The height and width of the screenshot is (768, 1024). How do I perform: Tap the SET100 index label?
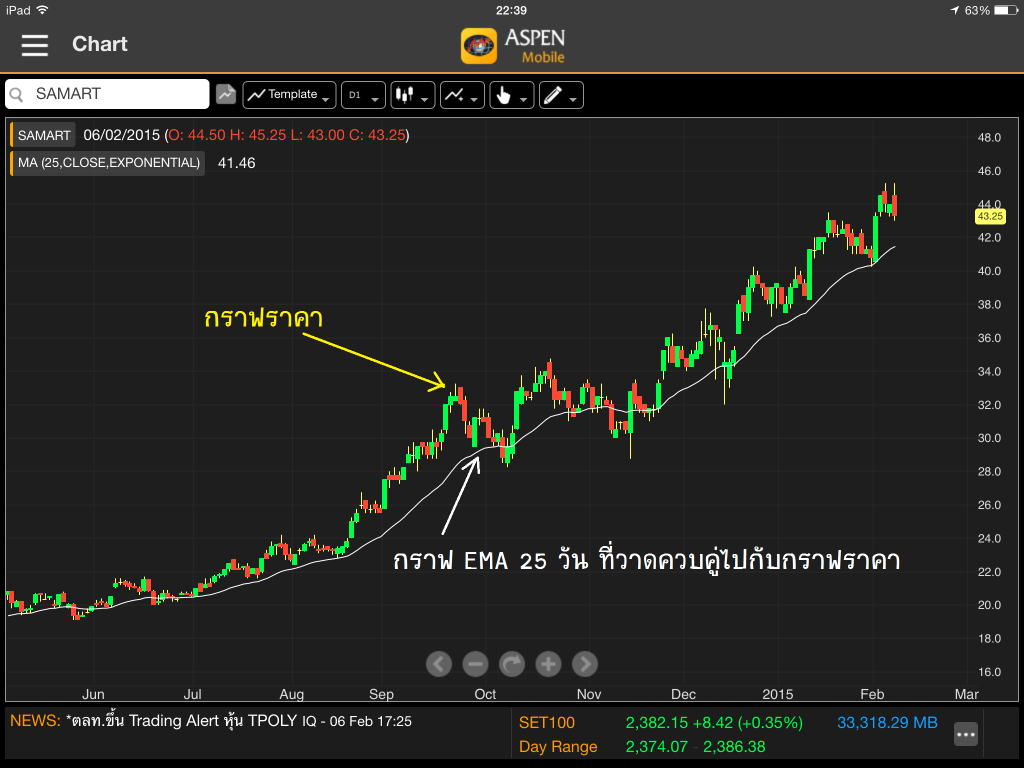[x=547, y=722]
